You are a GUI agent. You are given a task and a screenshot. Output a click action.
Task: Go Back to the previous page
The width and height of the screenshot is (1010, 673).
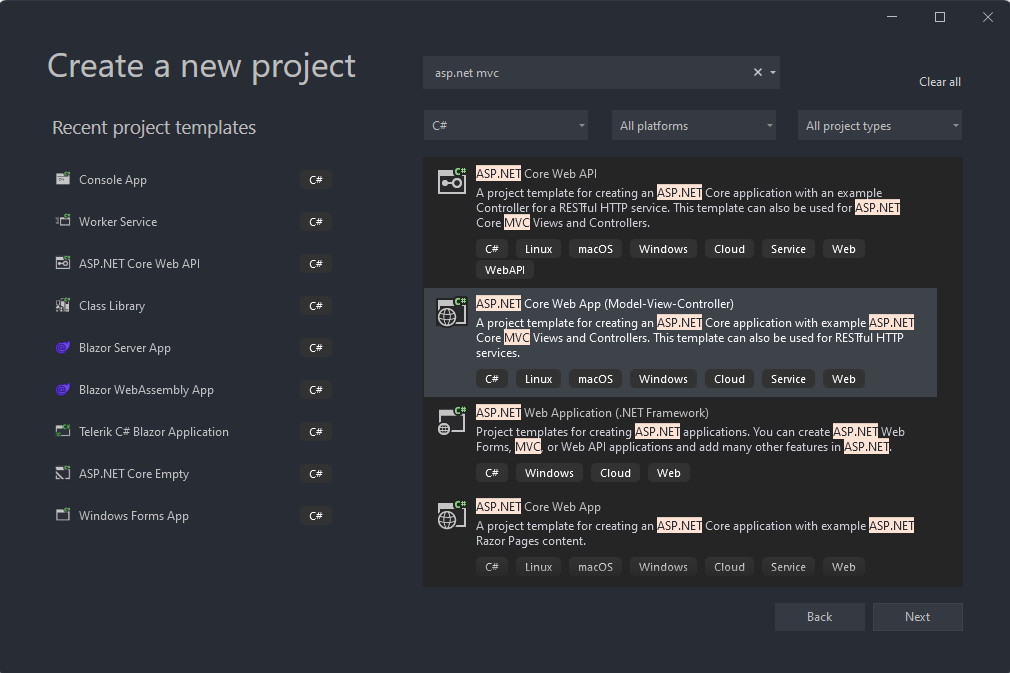click(819, 617)
